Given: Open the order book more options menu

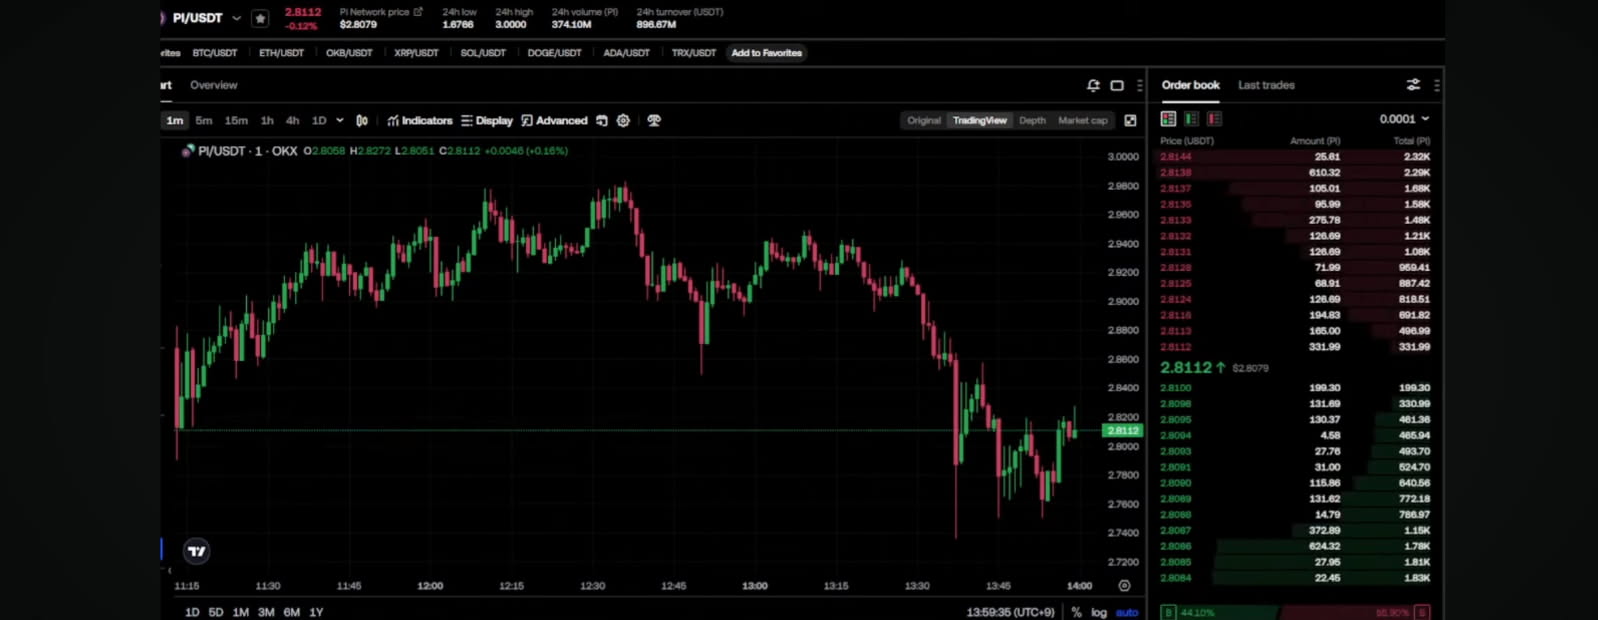Looking at the screenshot, I should 1437,86.
